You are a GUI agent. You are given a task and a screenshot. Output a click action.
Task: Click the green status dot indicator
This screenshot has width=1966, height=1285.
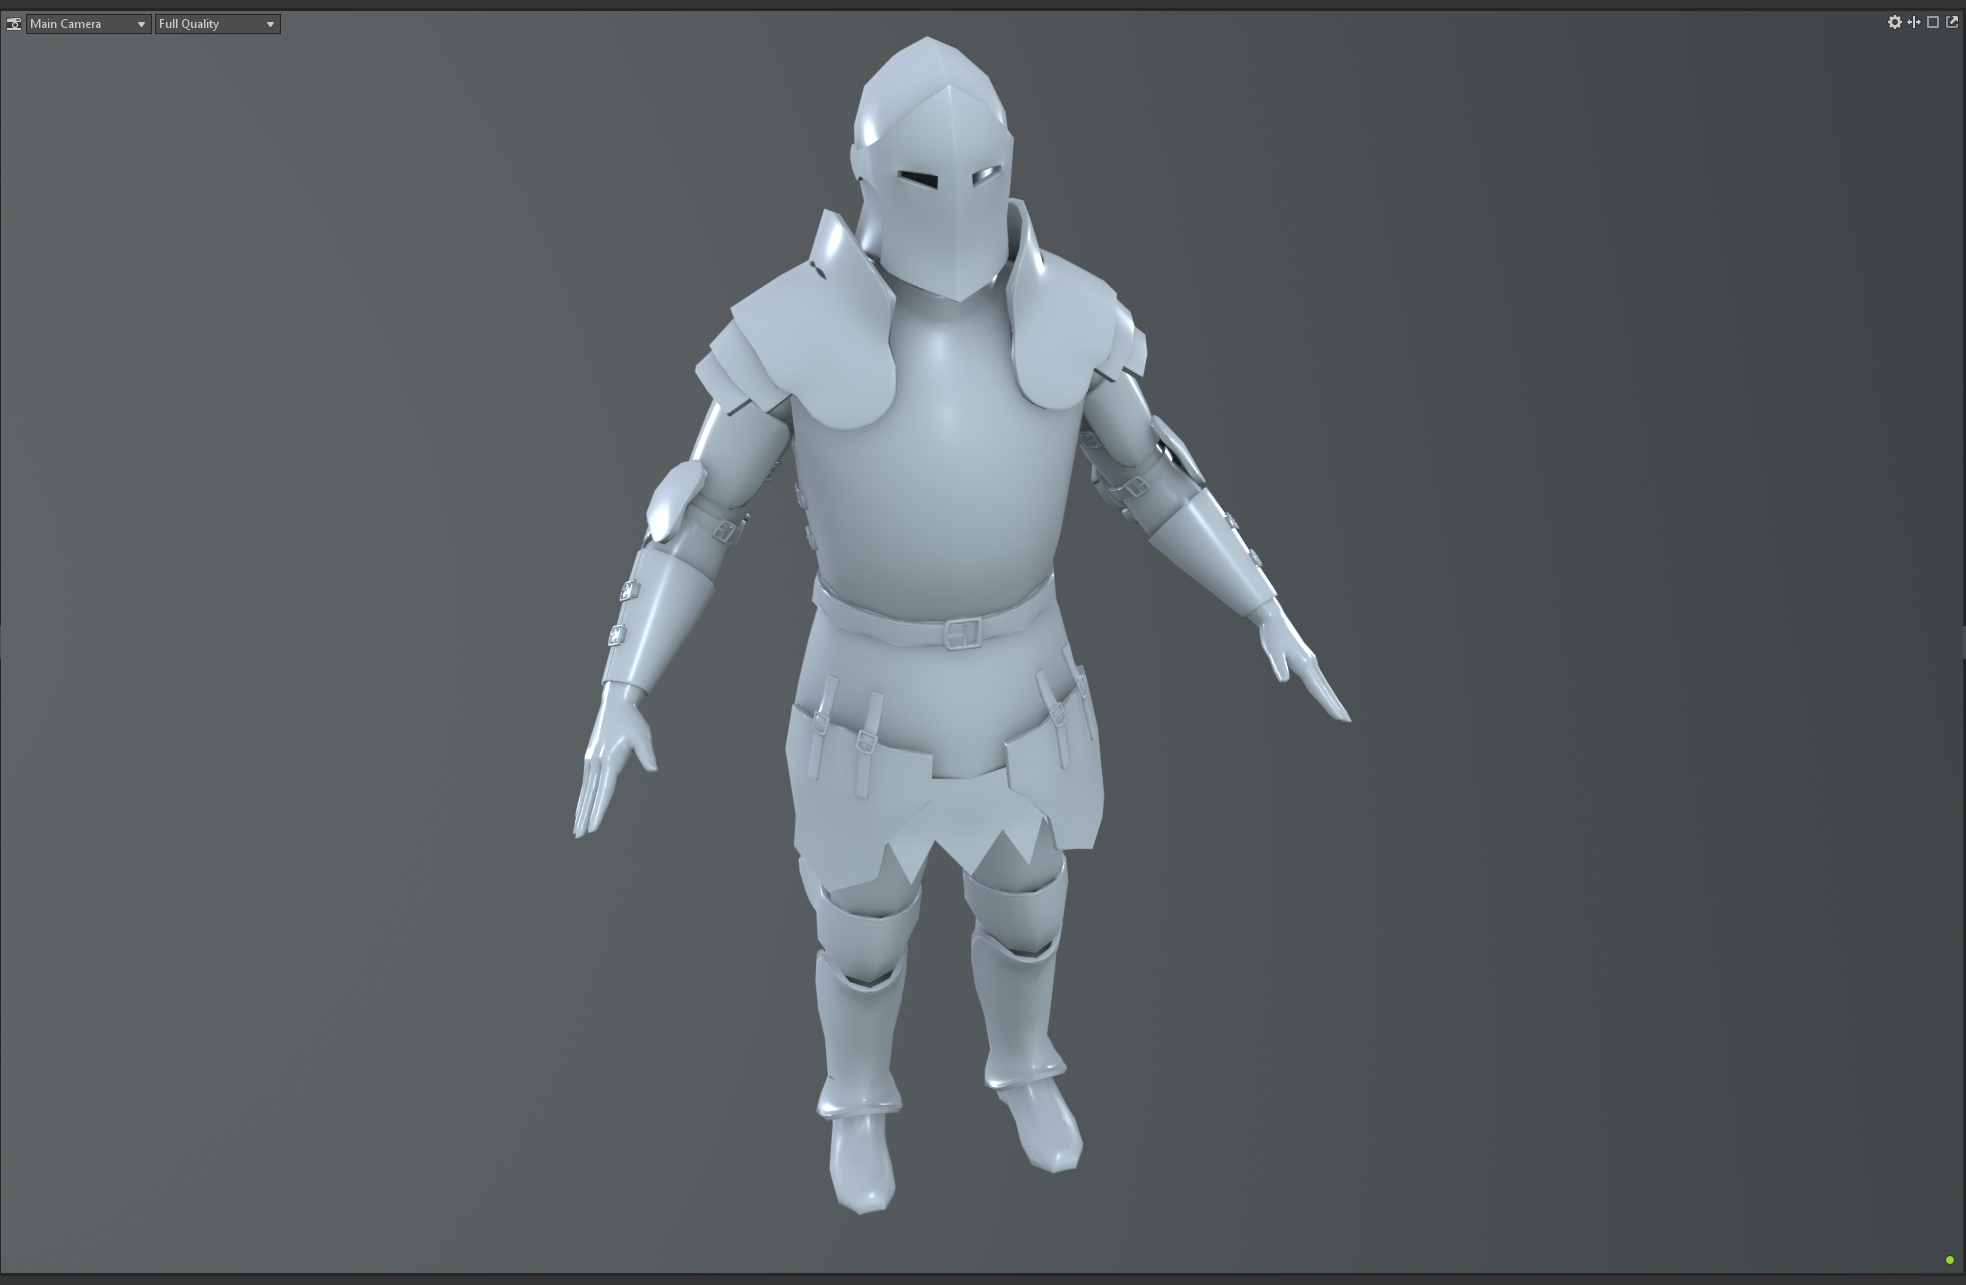pos(1949,1260)
